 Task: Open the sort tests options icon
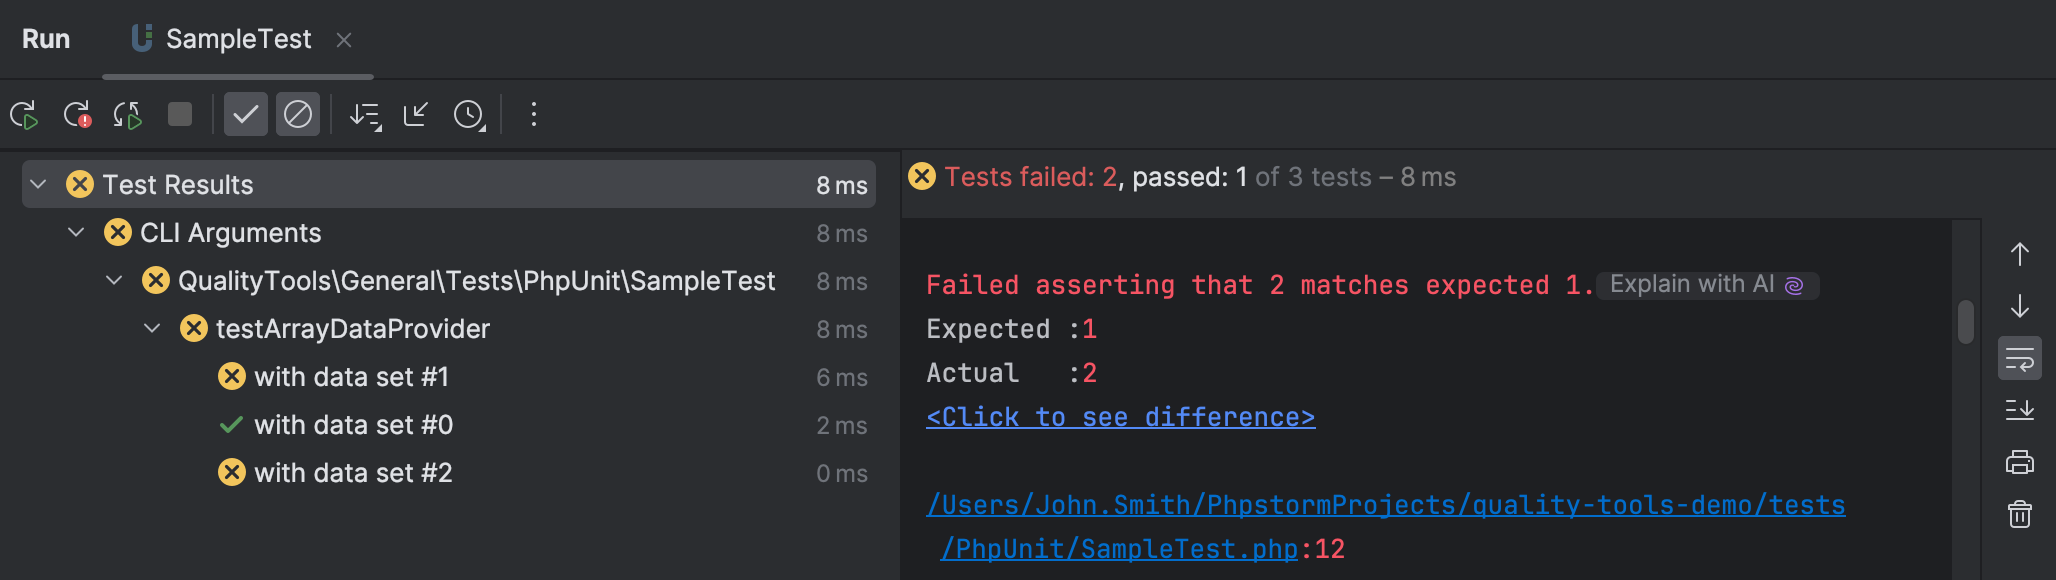[x=363, y=114]
